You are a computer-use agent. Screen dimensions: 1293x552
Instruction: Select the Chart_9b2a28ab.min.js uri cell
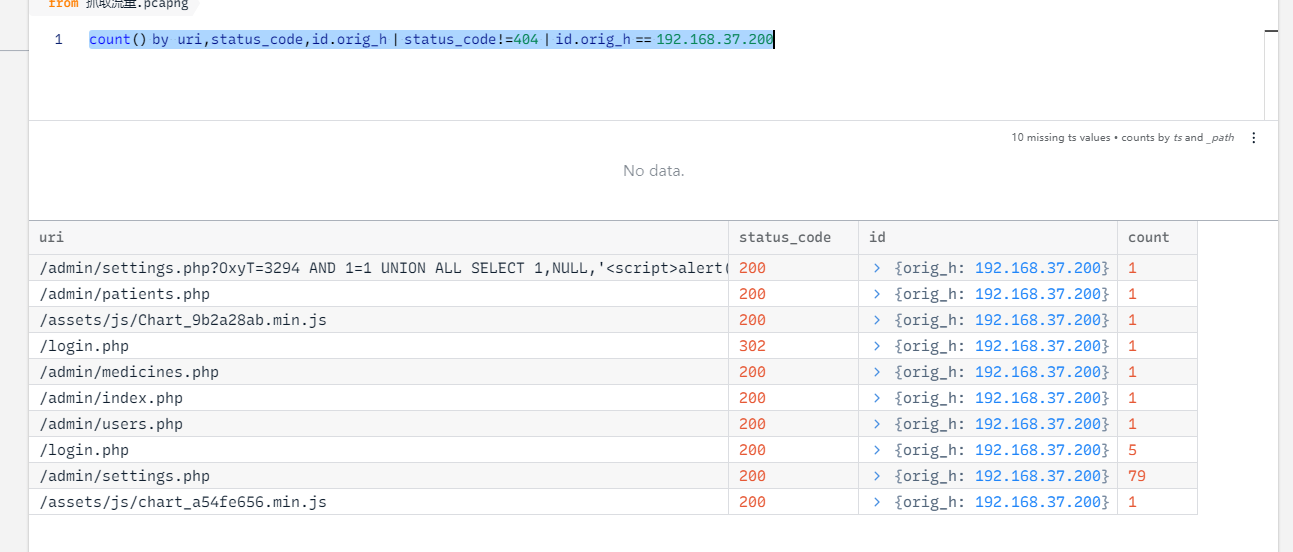(x=182, y=320)
